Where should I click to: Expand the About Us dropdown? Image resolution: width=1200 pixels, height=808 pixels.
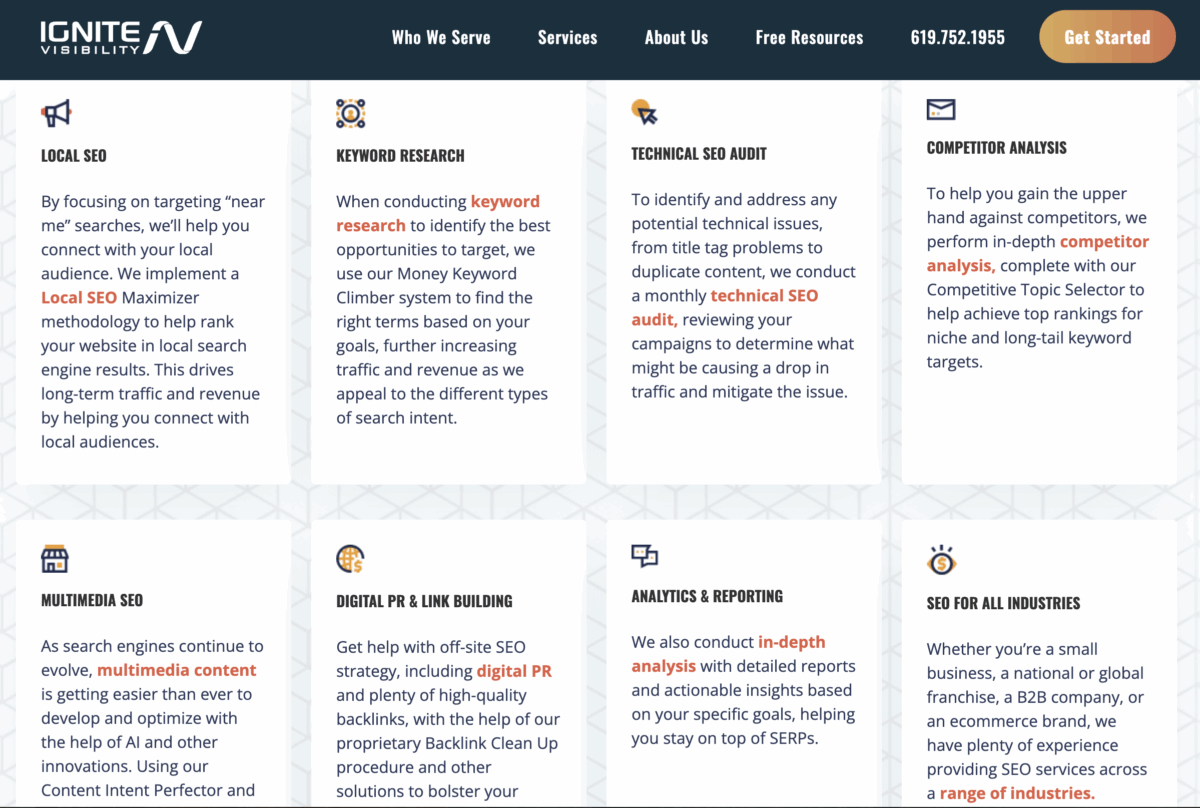click(676, 37)
